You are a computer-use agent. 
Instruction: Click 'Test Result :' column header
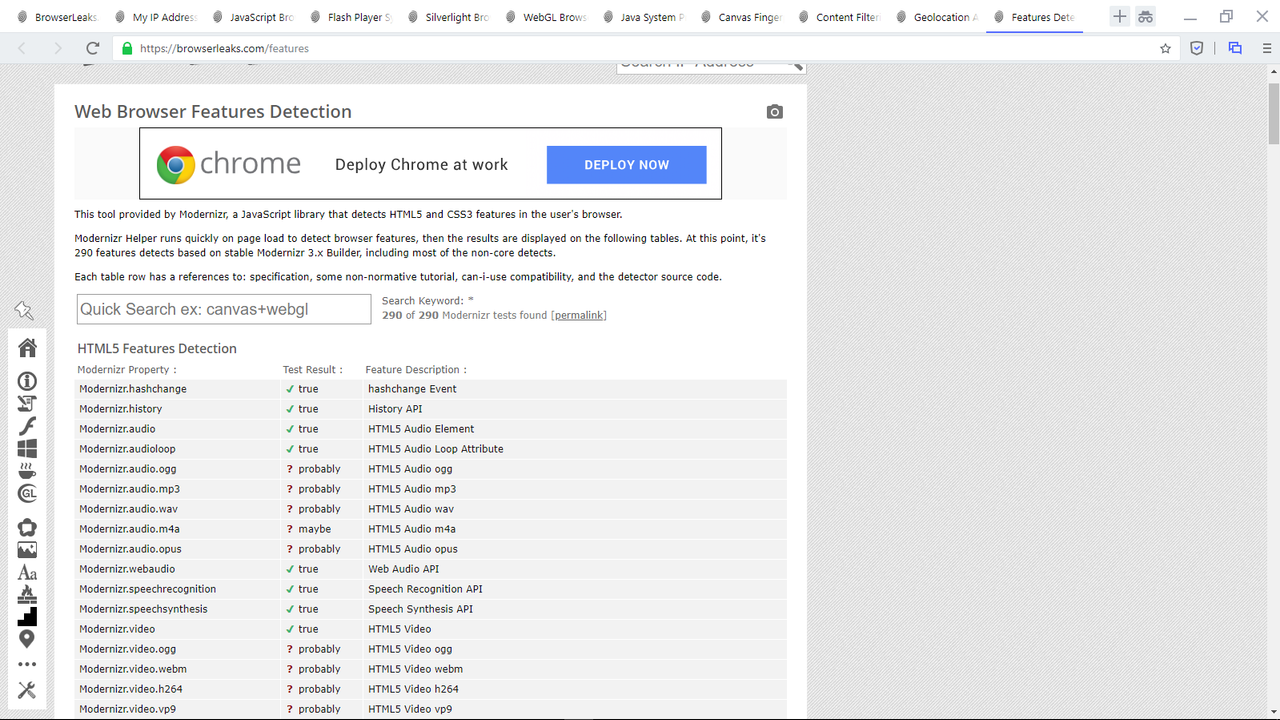pyautogui.click(x=313, y=370)
